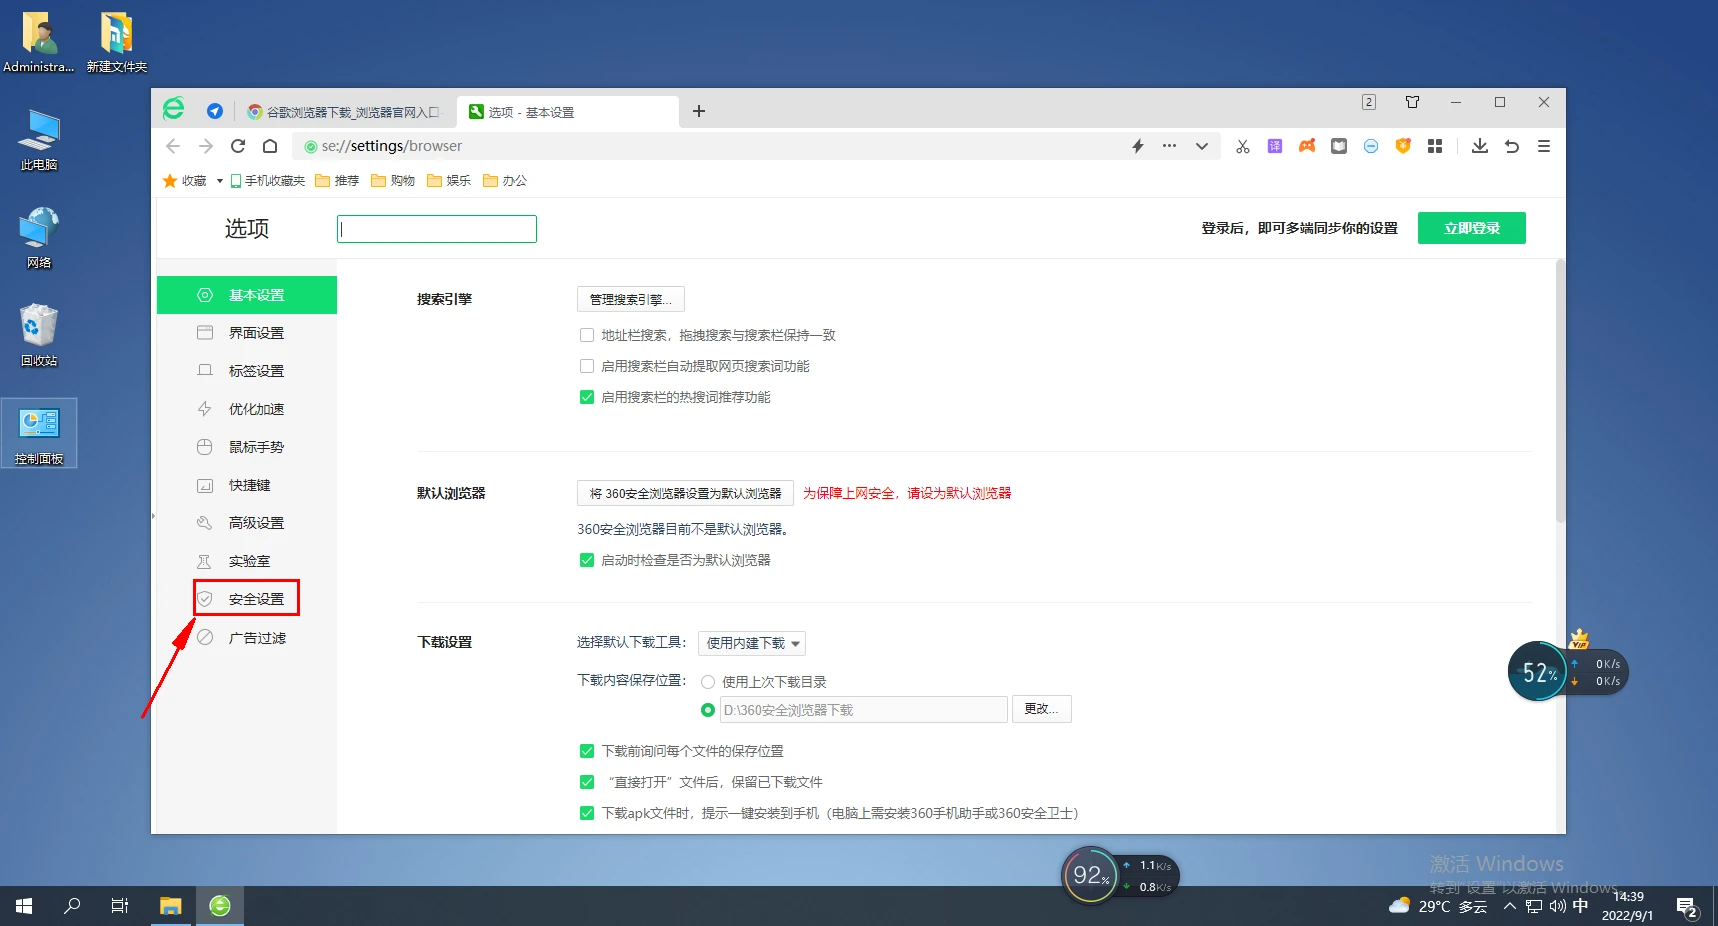Image resolution: width=1718 pixels, height=926 pixels.
Task: Switch to the 谷歌浏览器下载 tab
Action: point(344,112)
